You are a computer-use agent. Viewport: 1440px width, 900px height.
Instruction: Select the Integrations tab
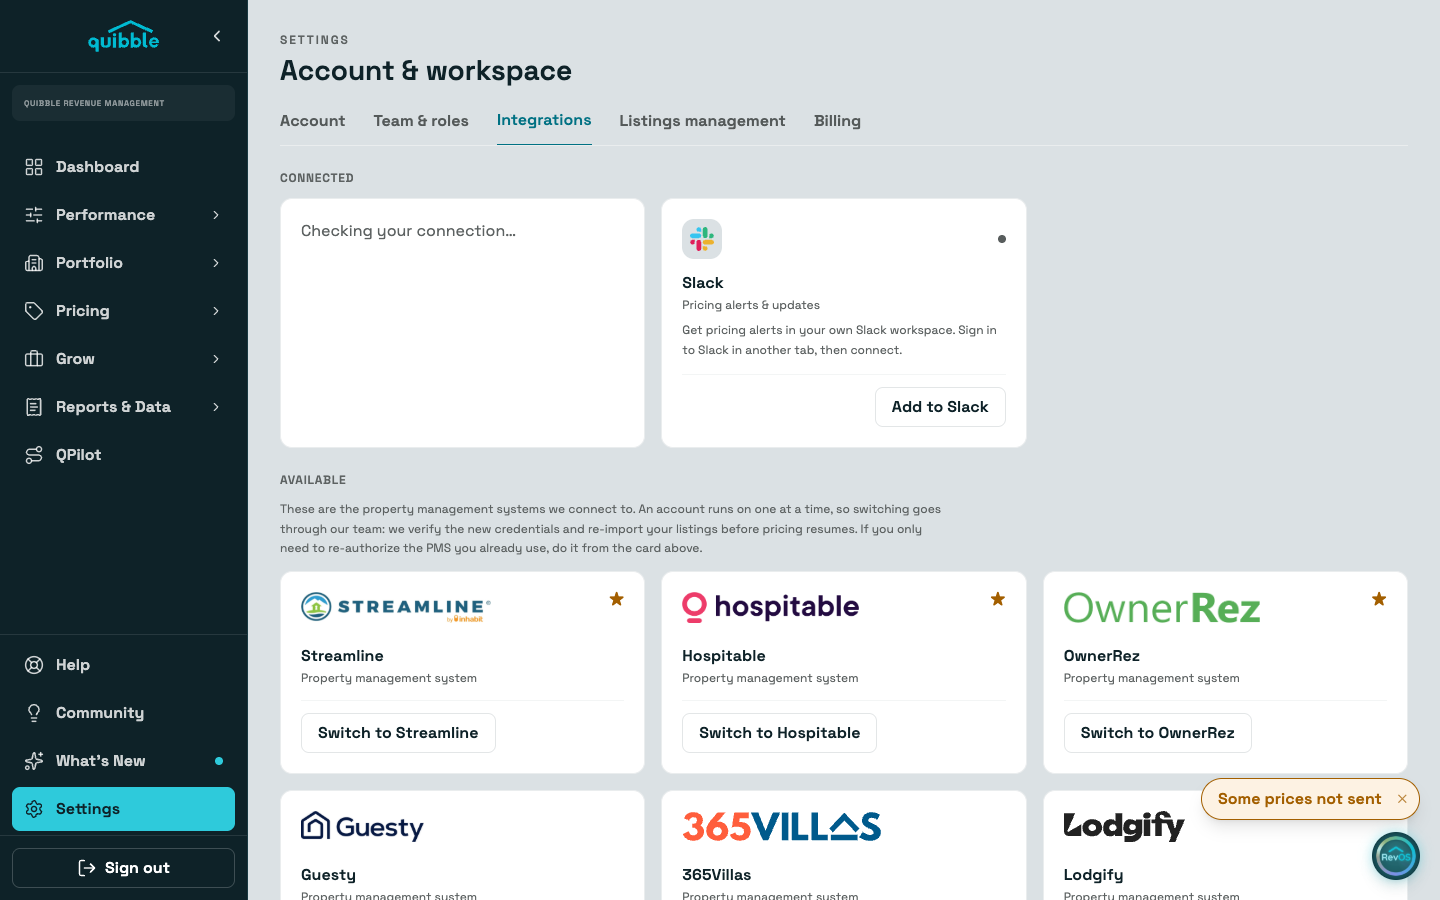click(x=544, y=120)
